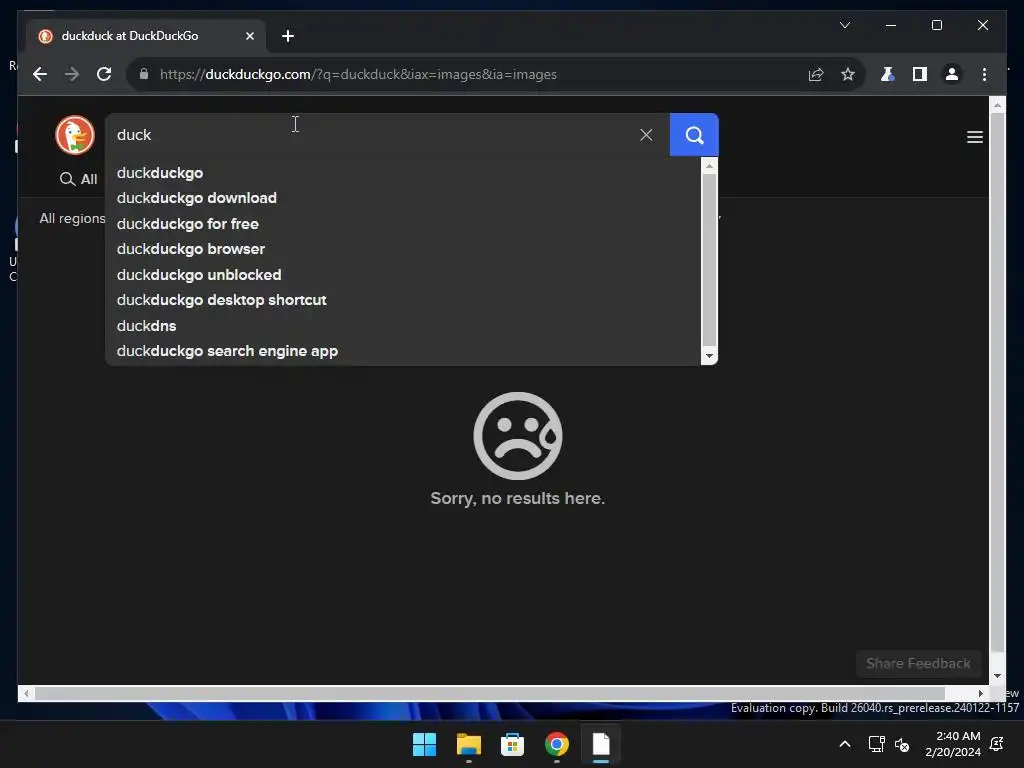The image size is (1024, 768).
Task: Show hidden system tray icons
Action: pyautogui.click(x=844, y=744)
